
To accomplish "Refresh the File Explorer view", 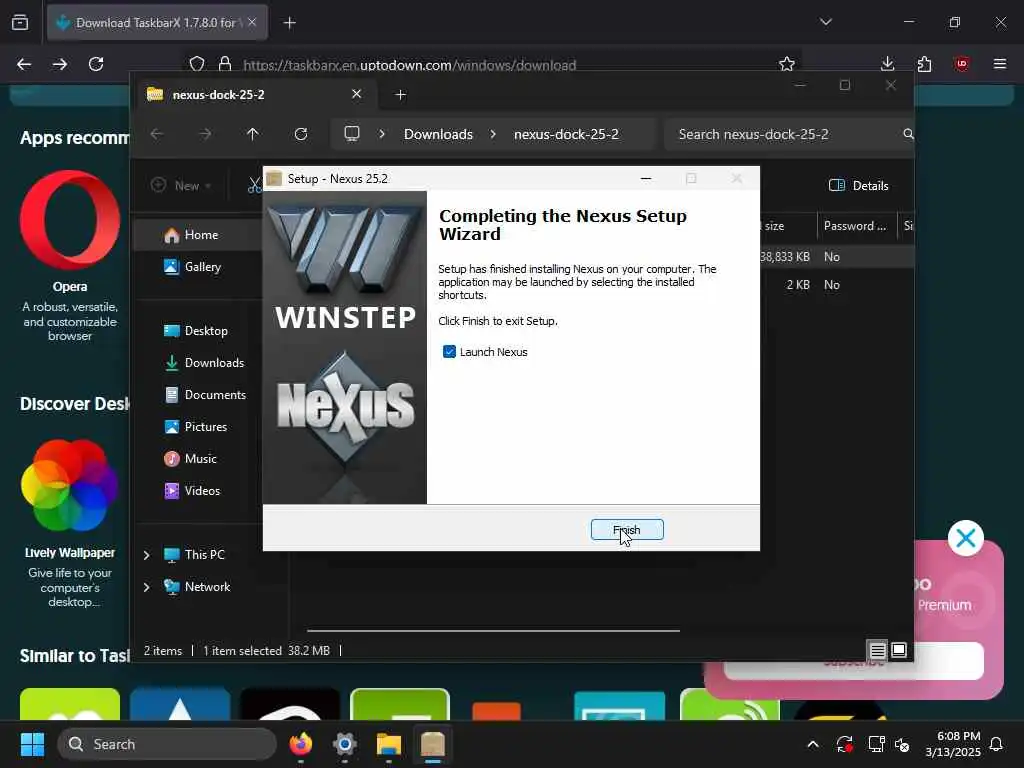I will pyautogui.click(x=301, y=134).
